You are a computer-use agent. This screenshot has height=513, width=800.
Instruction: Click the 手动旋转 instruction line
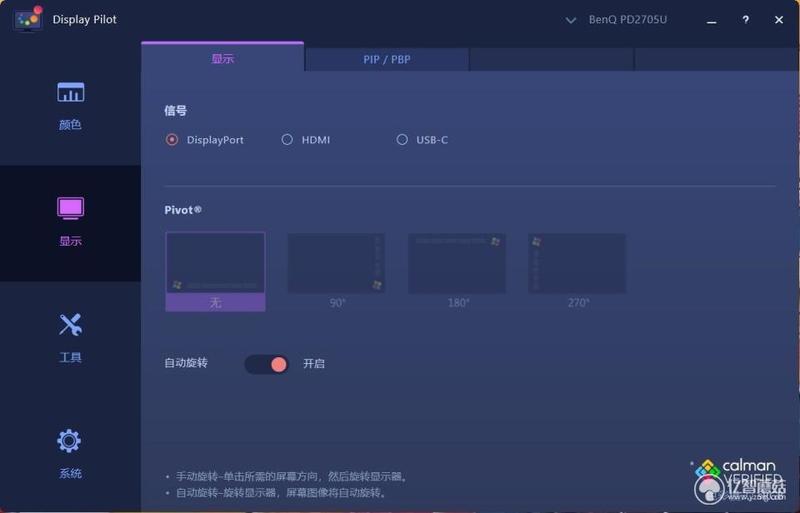(291, 476)
